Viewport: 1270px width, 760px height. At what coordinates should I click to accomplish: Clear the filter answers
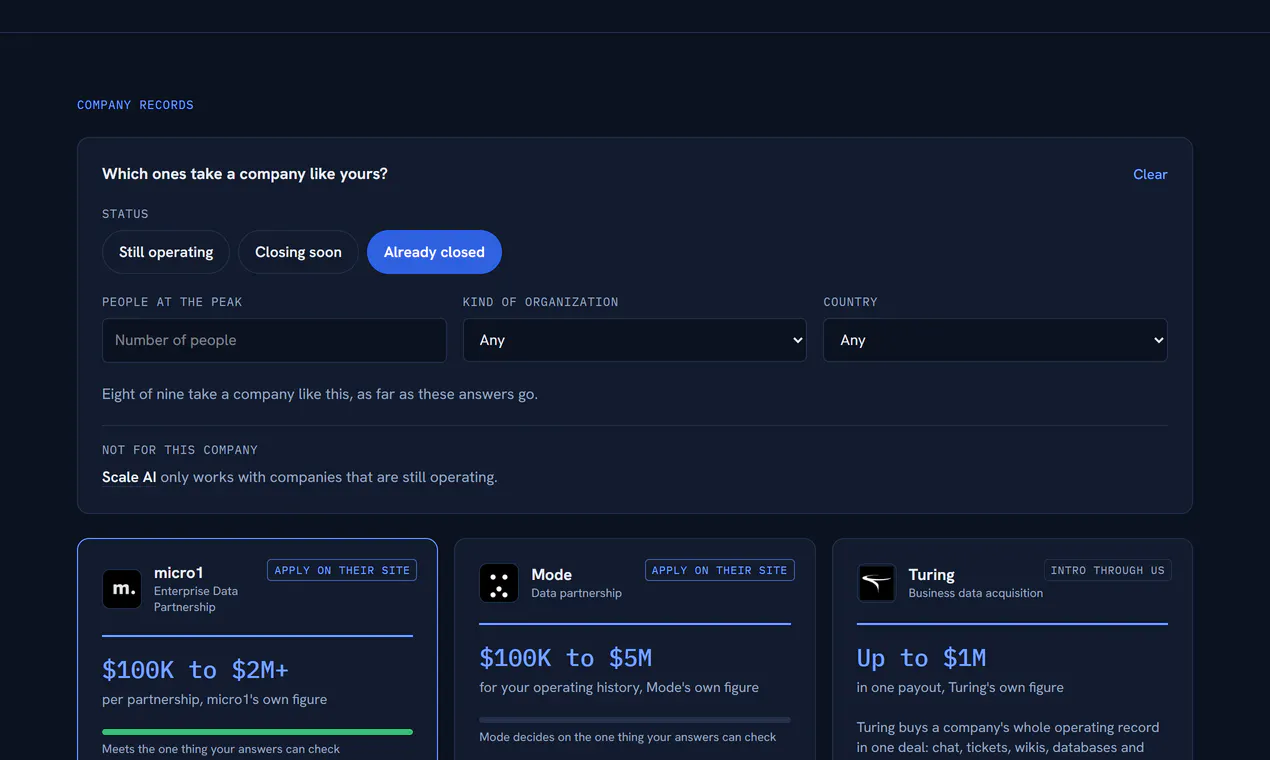click(x=1150, y=174)
